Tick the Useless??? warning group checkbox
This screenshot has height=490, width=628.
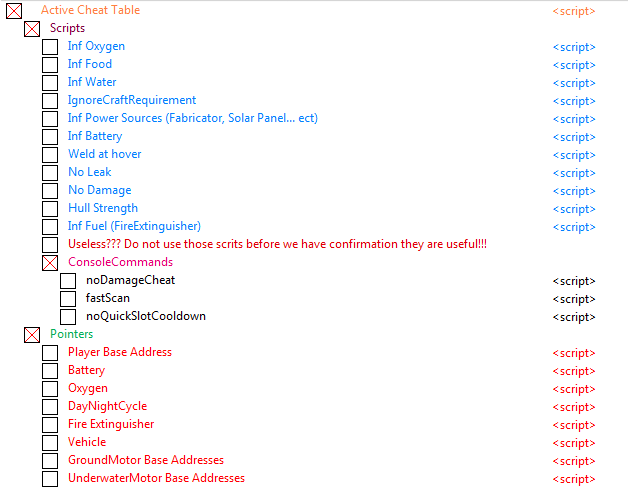(50, 245)
